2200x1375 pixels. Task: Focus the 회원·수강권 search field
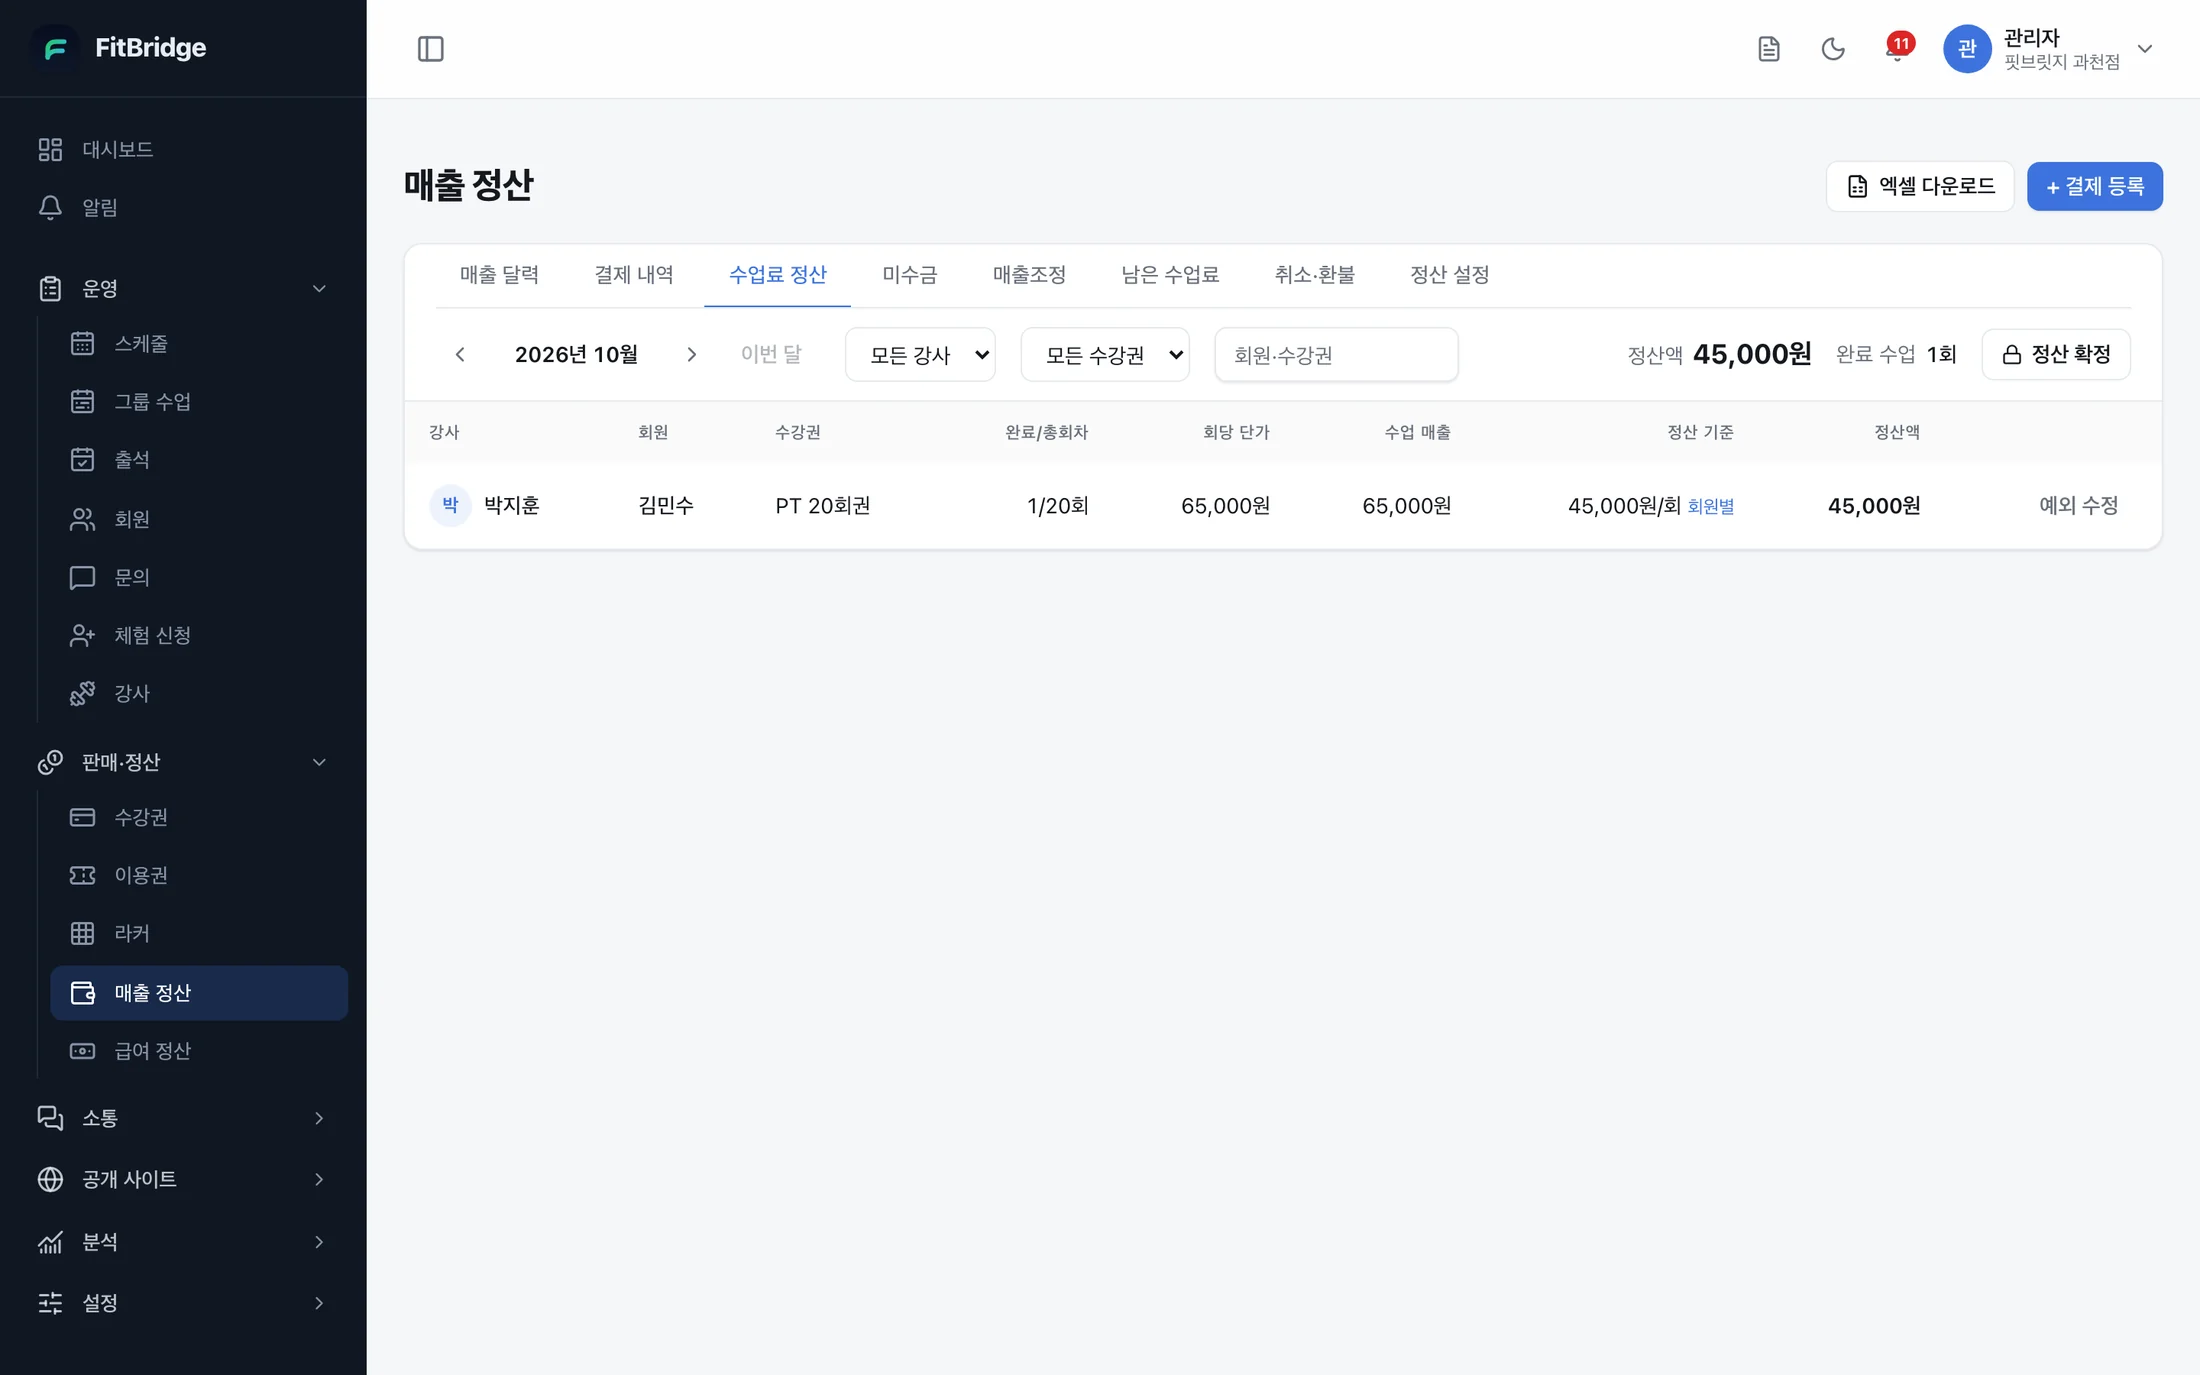(1336, 354)
